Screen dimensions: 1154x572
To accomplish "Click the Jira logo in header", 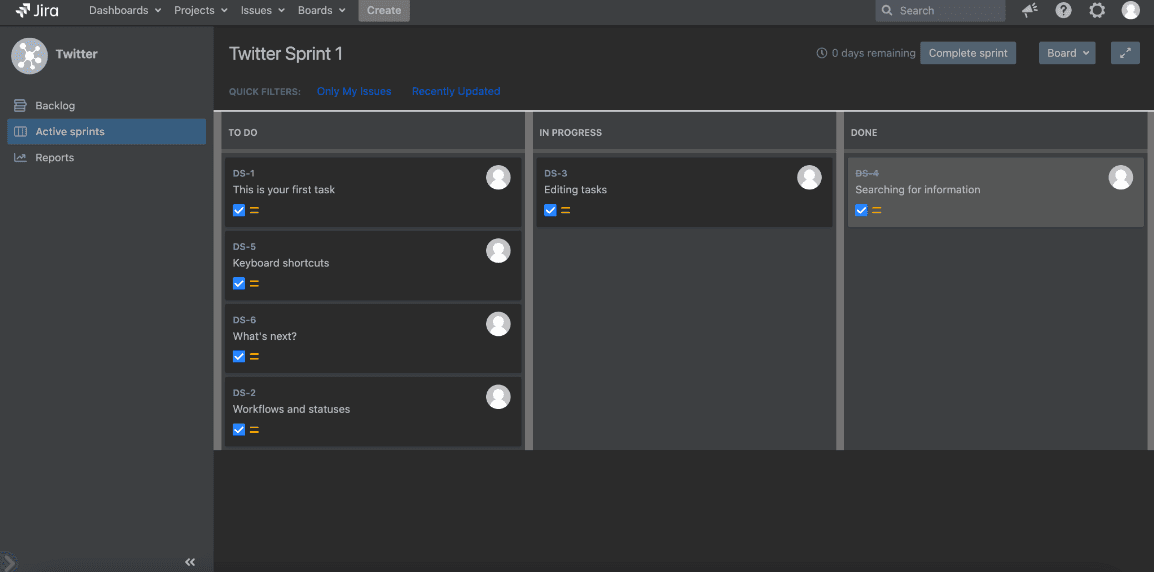I will coord(37,11).
